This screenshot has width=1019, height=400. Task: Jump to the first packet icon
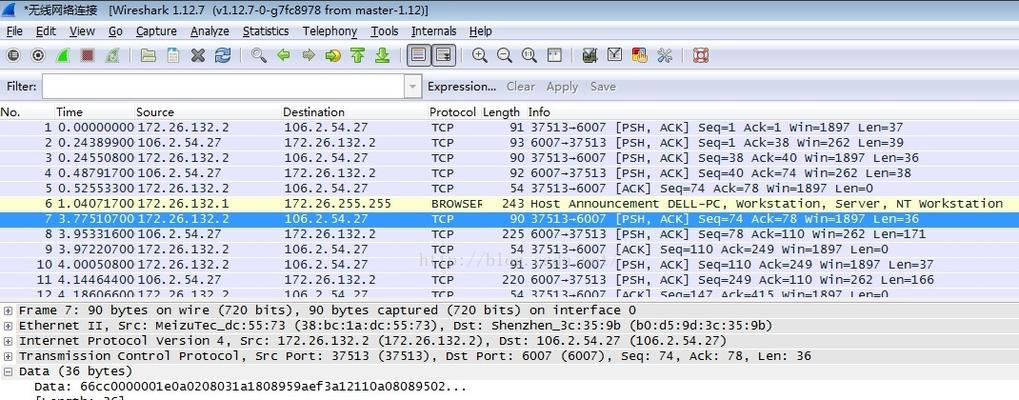(x=357, y=56)
